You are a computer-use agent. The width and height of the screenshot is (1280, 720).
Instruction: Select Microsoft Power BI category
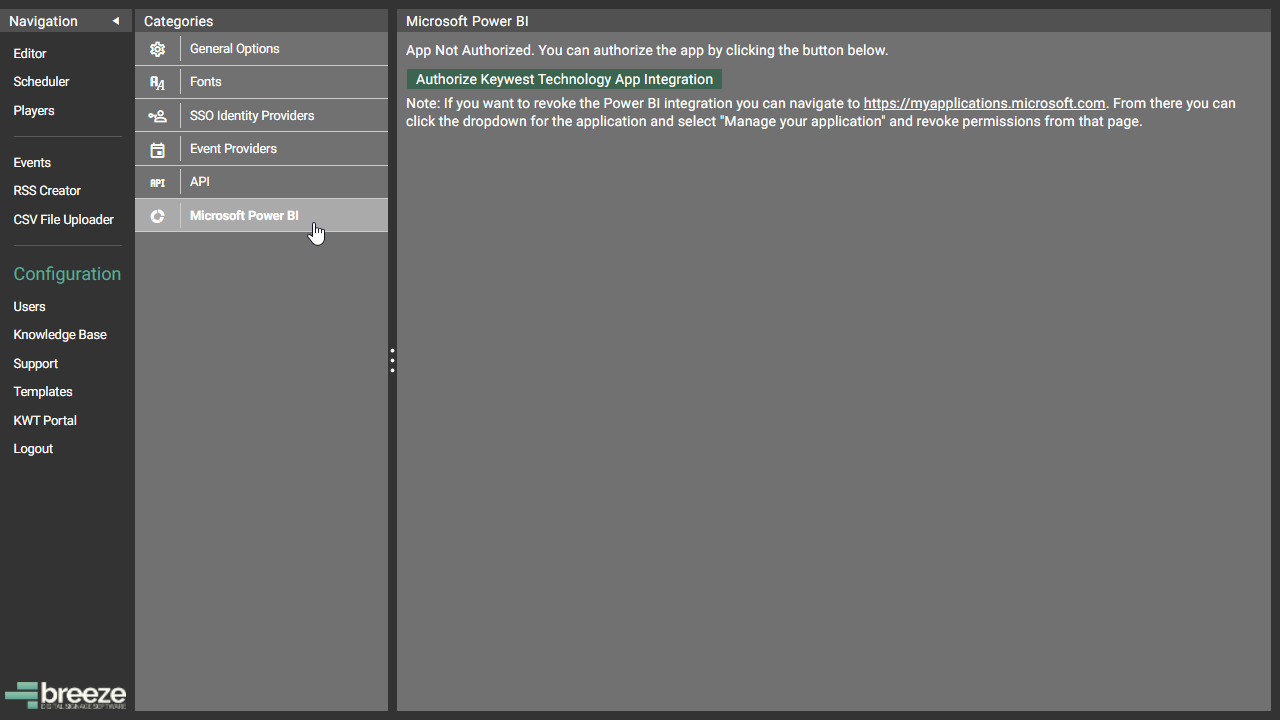pyautogui.click(x=261, y=215)
